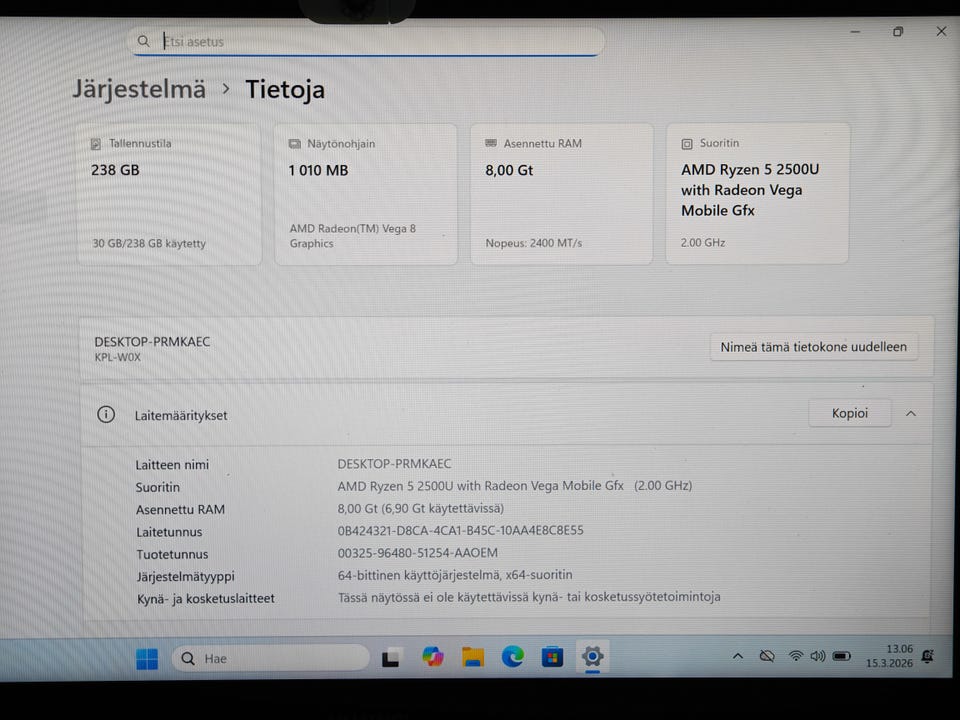
Task: Open File Explorer from taskbar
Action: (473, 657)
